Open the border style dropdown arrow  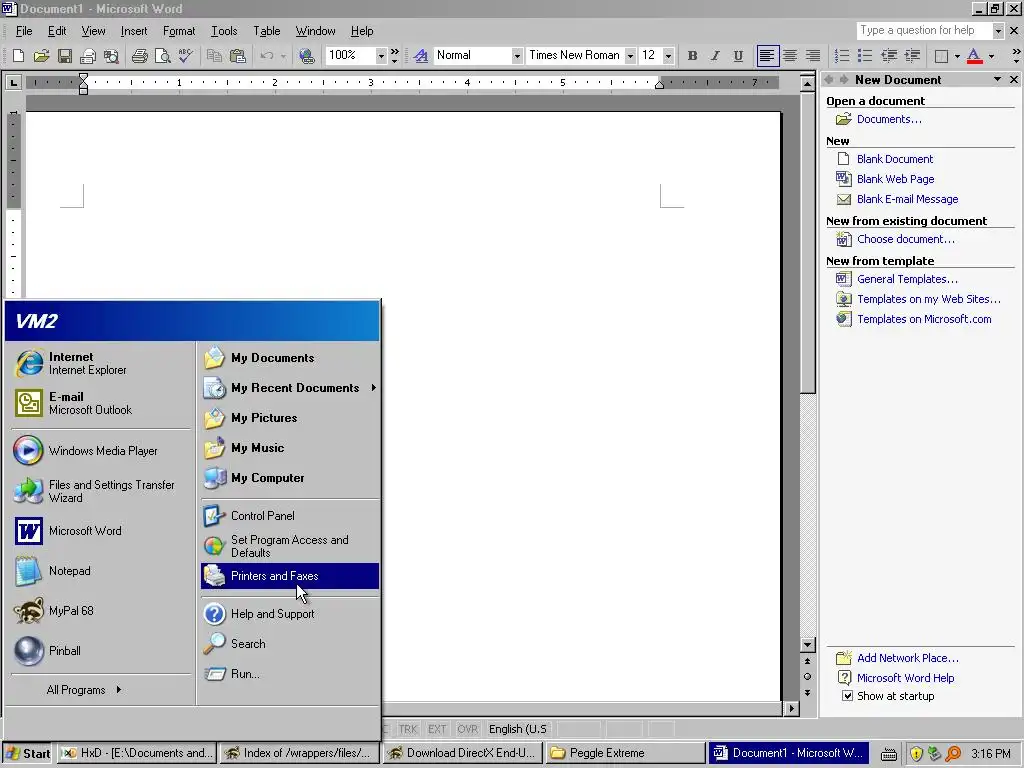pos(957,56)
